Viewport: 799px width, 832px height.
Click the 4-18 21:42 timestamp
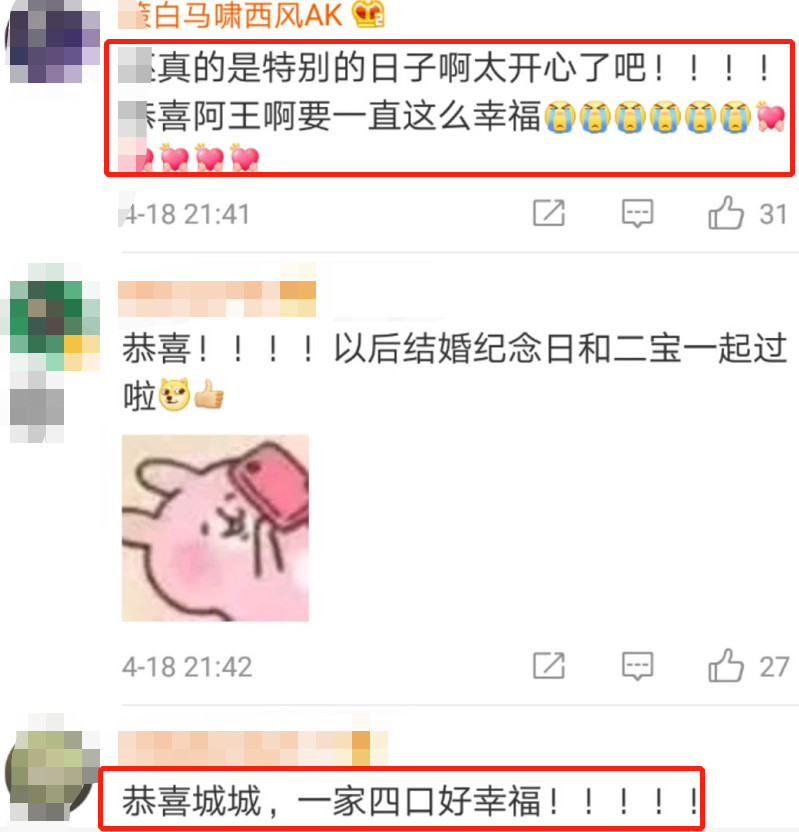click(x=187, y=667)
